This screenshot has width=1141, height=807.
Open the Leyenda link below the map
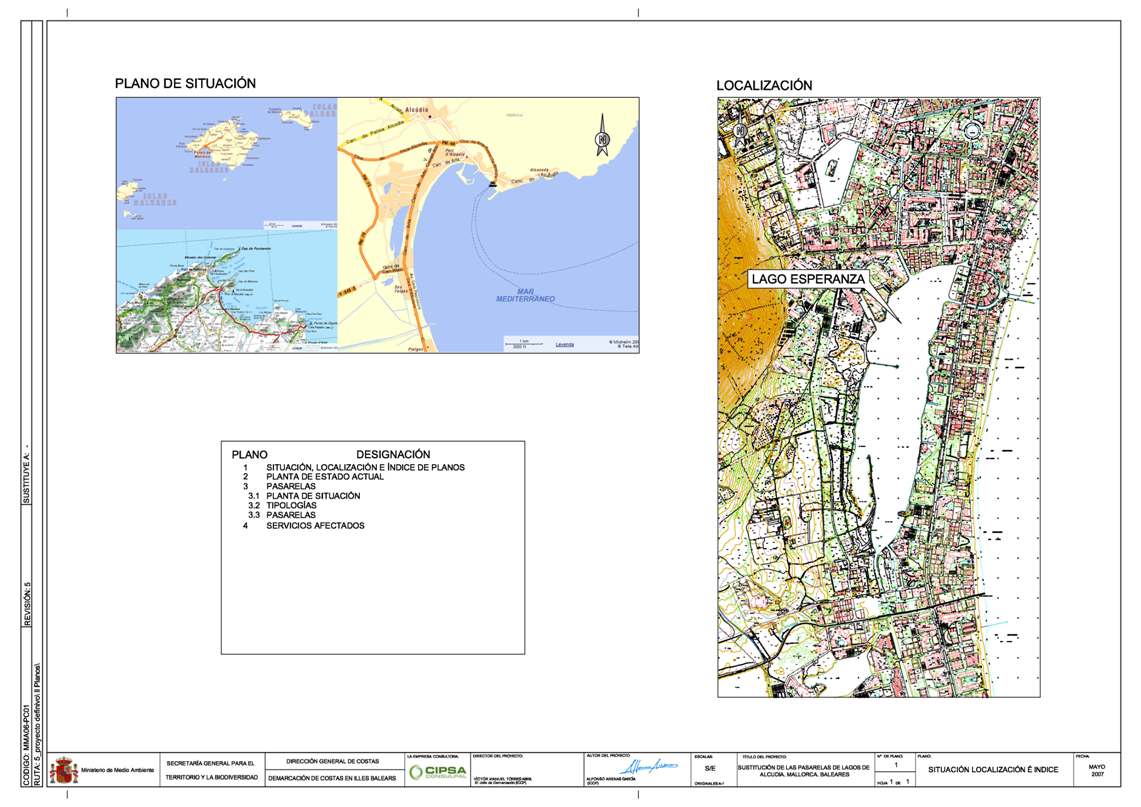click(565, 344)
